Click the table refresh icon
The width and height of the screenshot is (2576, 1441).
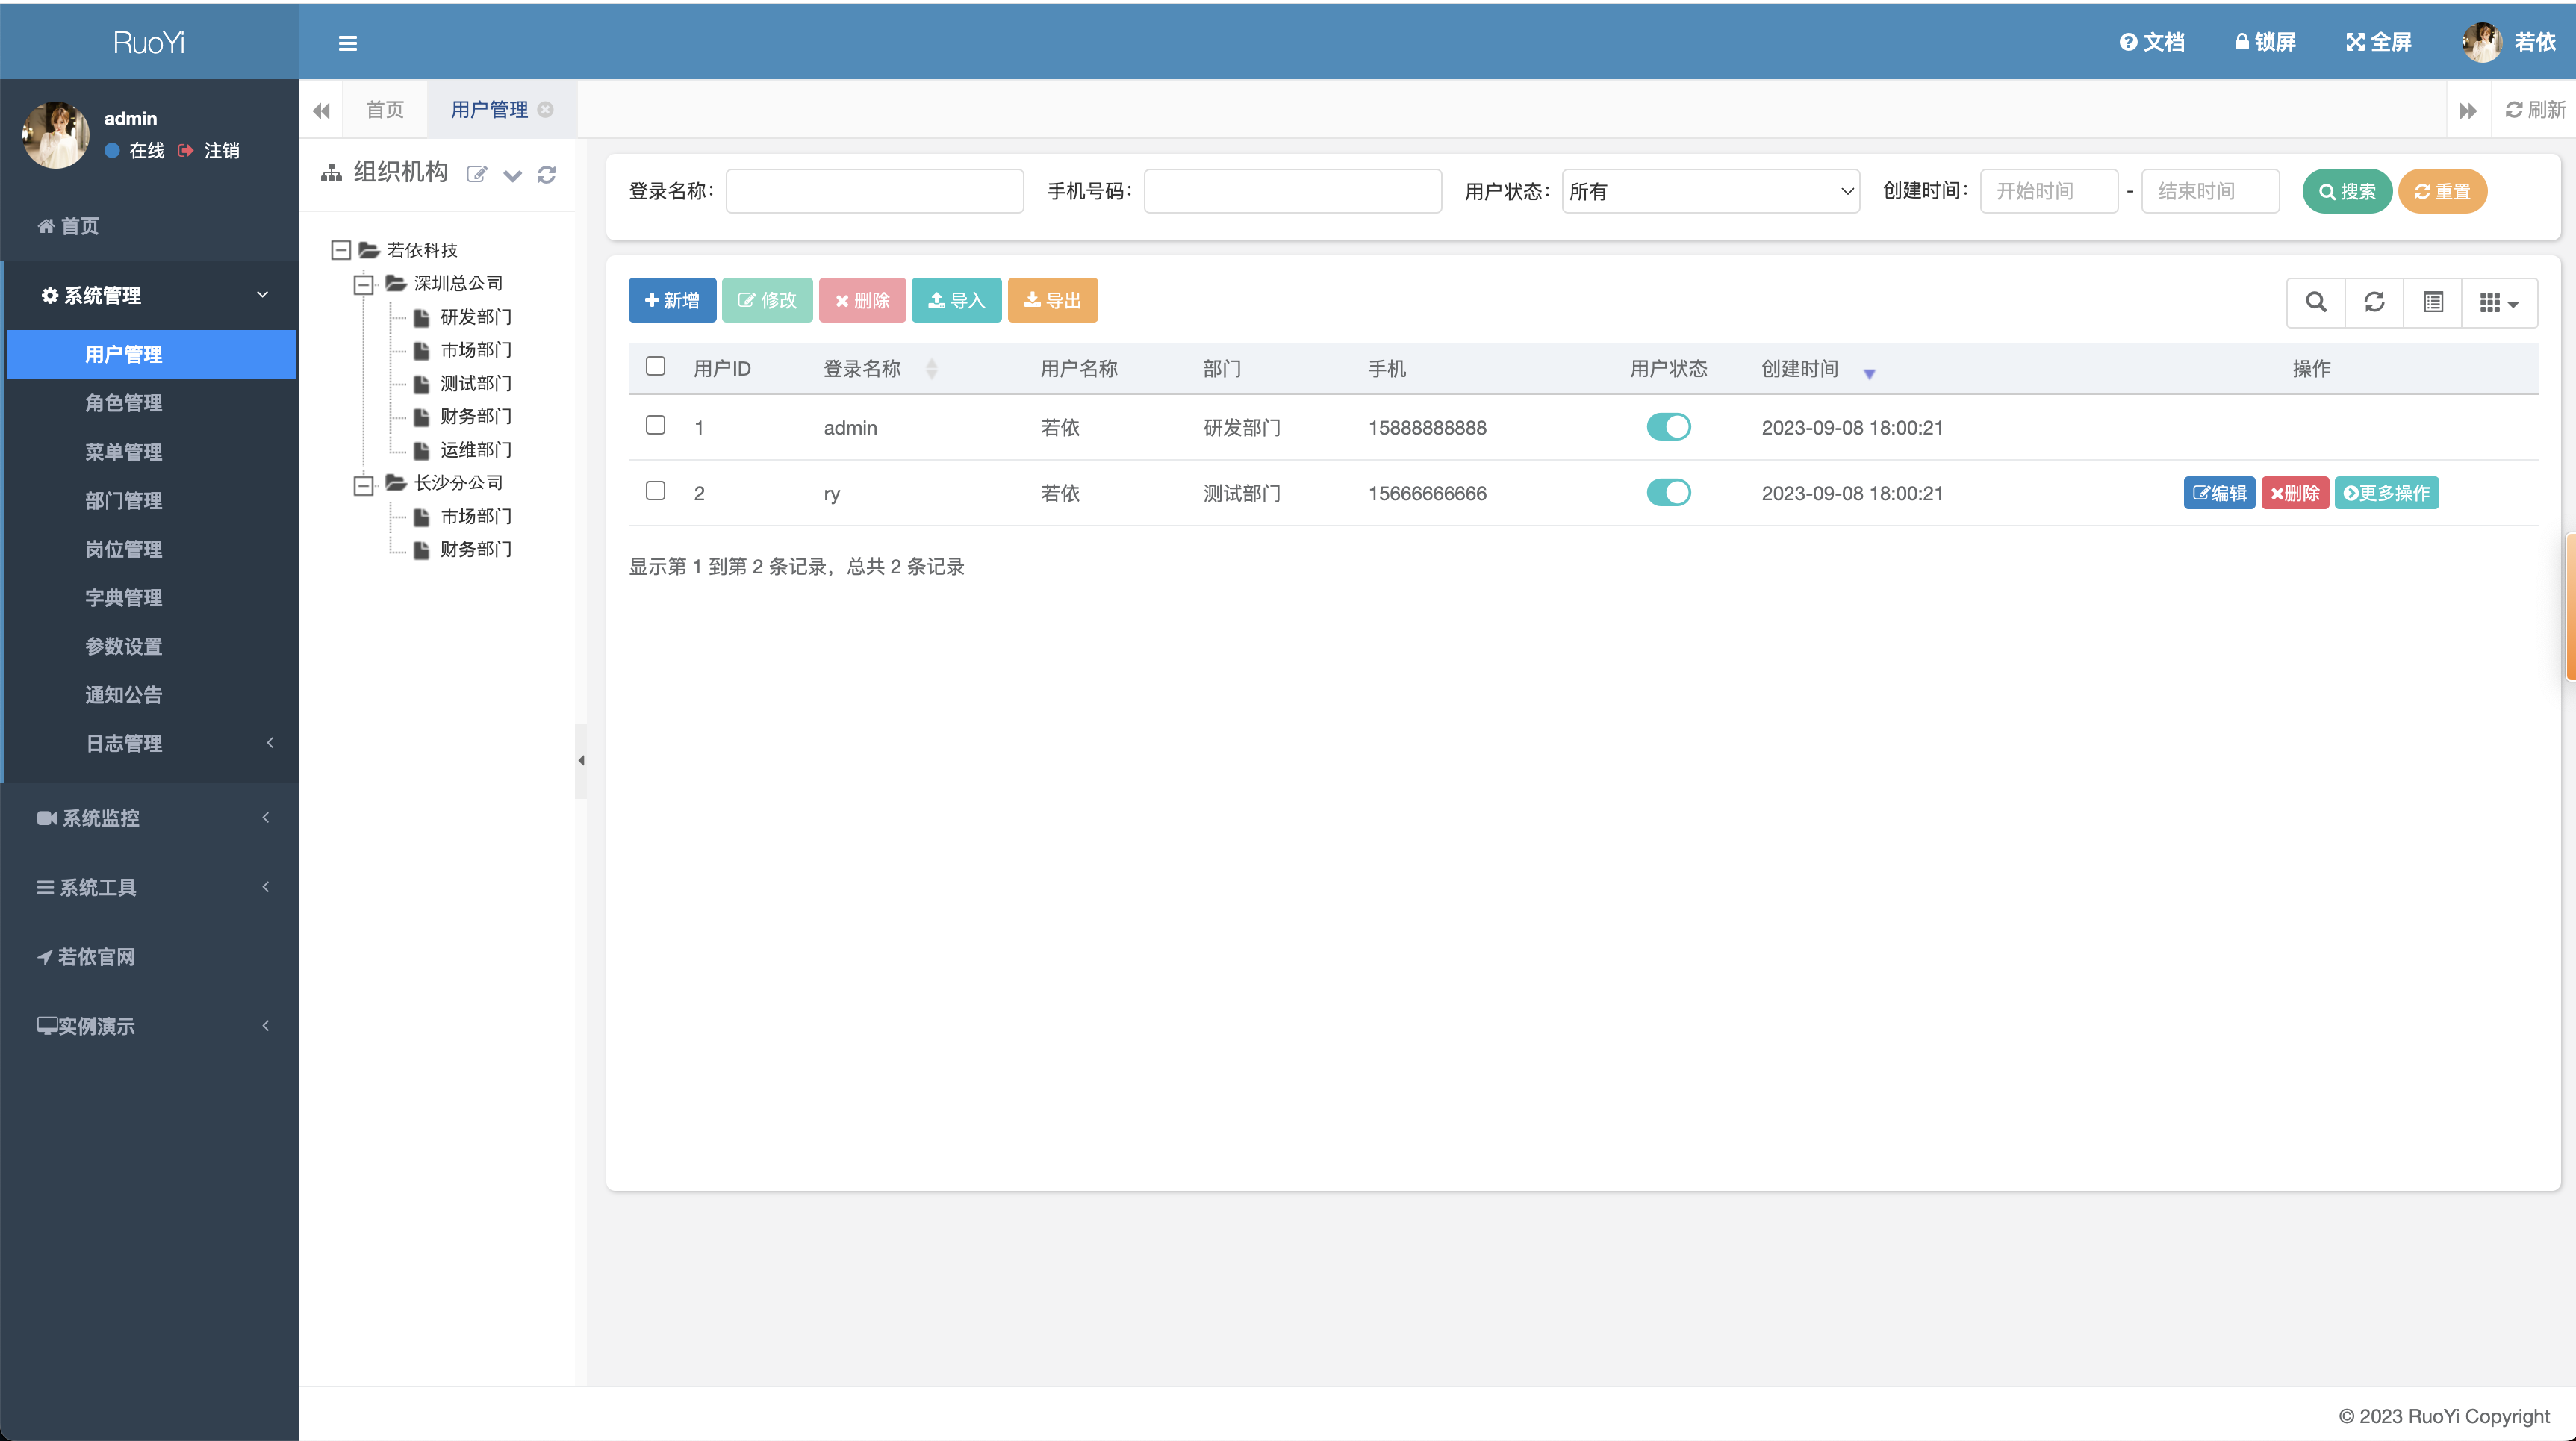click(x=2374, y=302)
